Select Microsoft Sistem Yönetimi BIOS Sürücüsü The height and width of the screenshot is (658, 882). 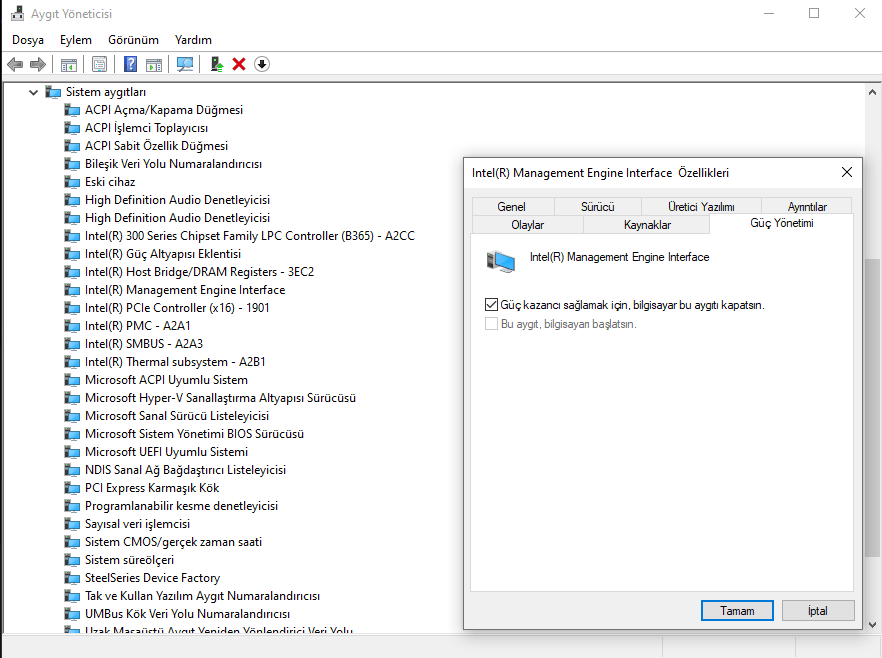pyautogui.click(x=195, y=434)
